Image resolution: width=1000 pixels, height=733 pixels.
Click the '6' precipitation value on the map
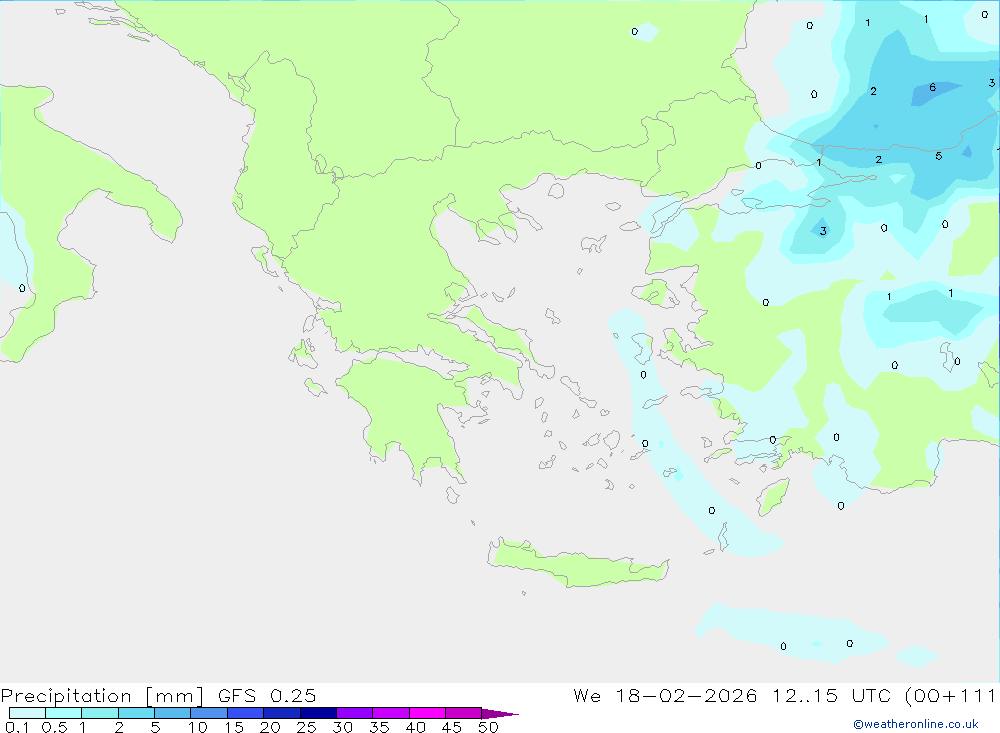point(932,87)
